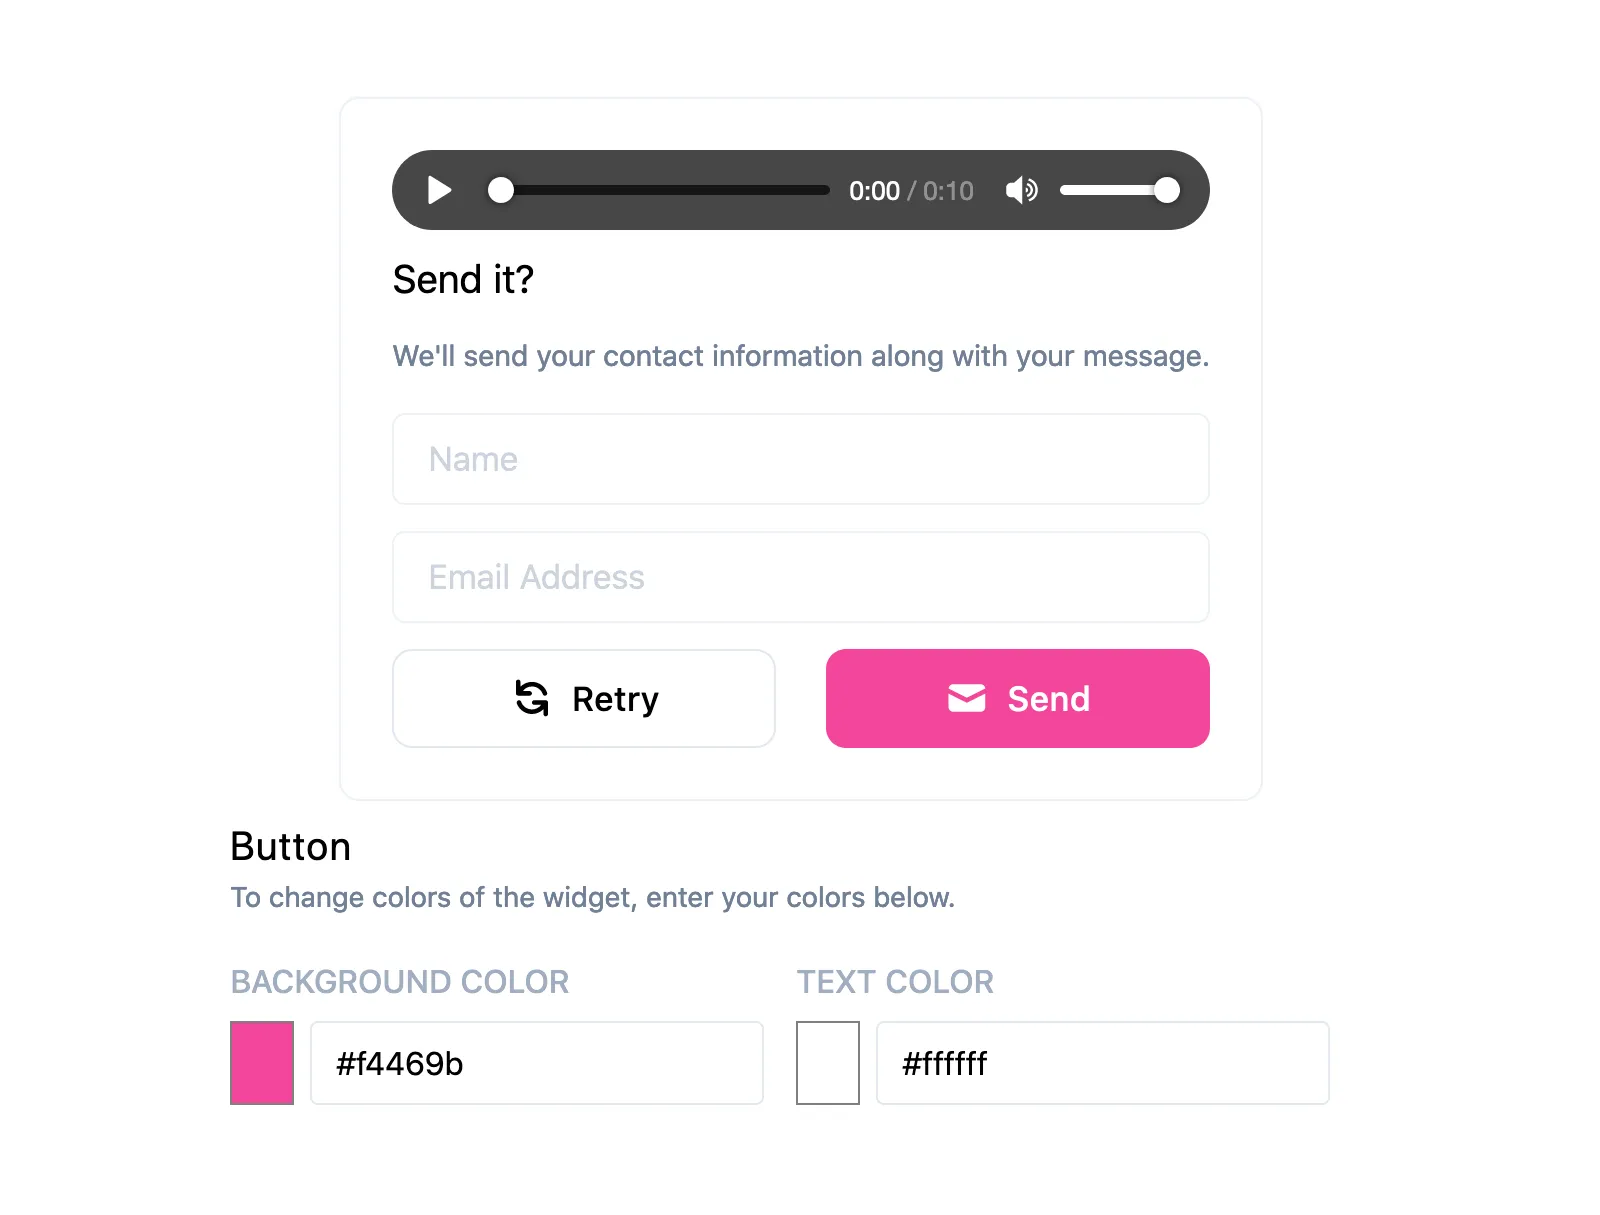Click the audio time display 0:00 / 0:10
The image size is (1600, 1215).
click(x=910, y=191)
